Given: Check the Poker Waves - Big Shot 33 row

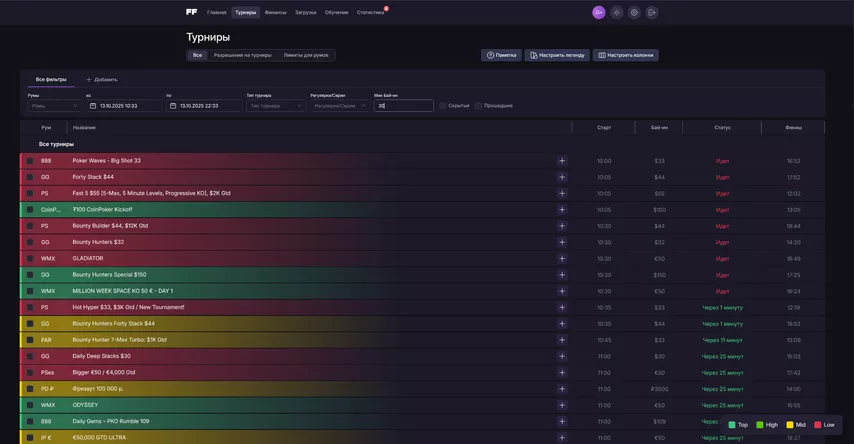Looking at the screenshot, I should [30, 161].
